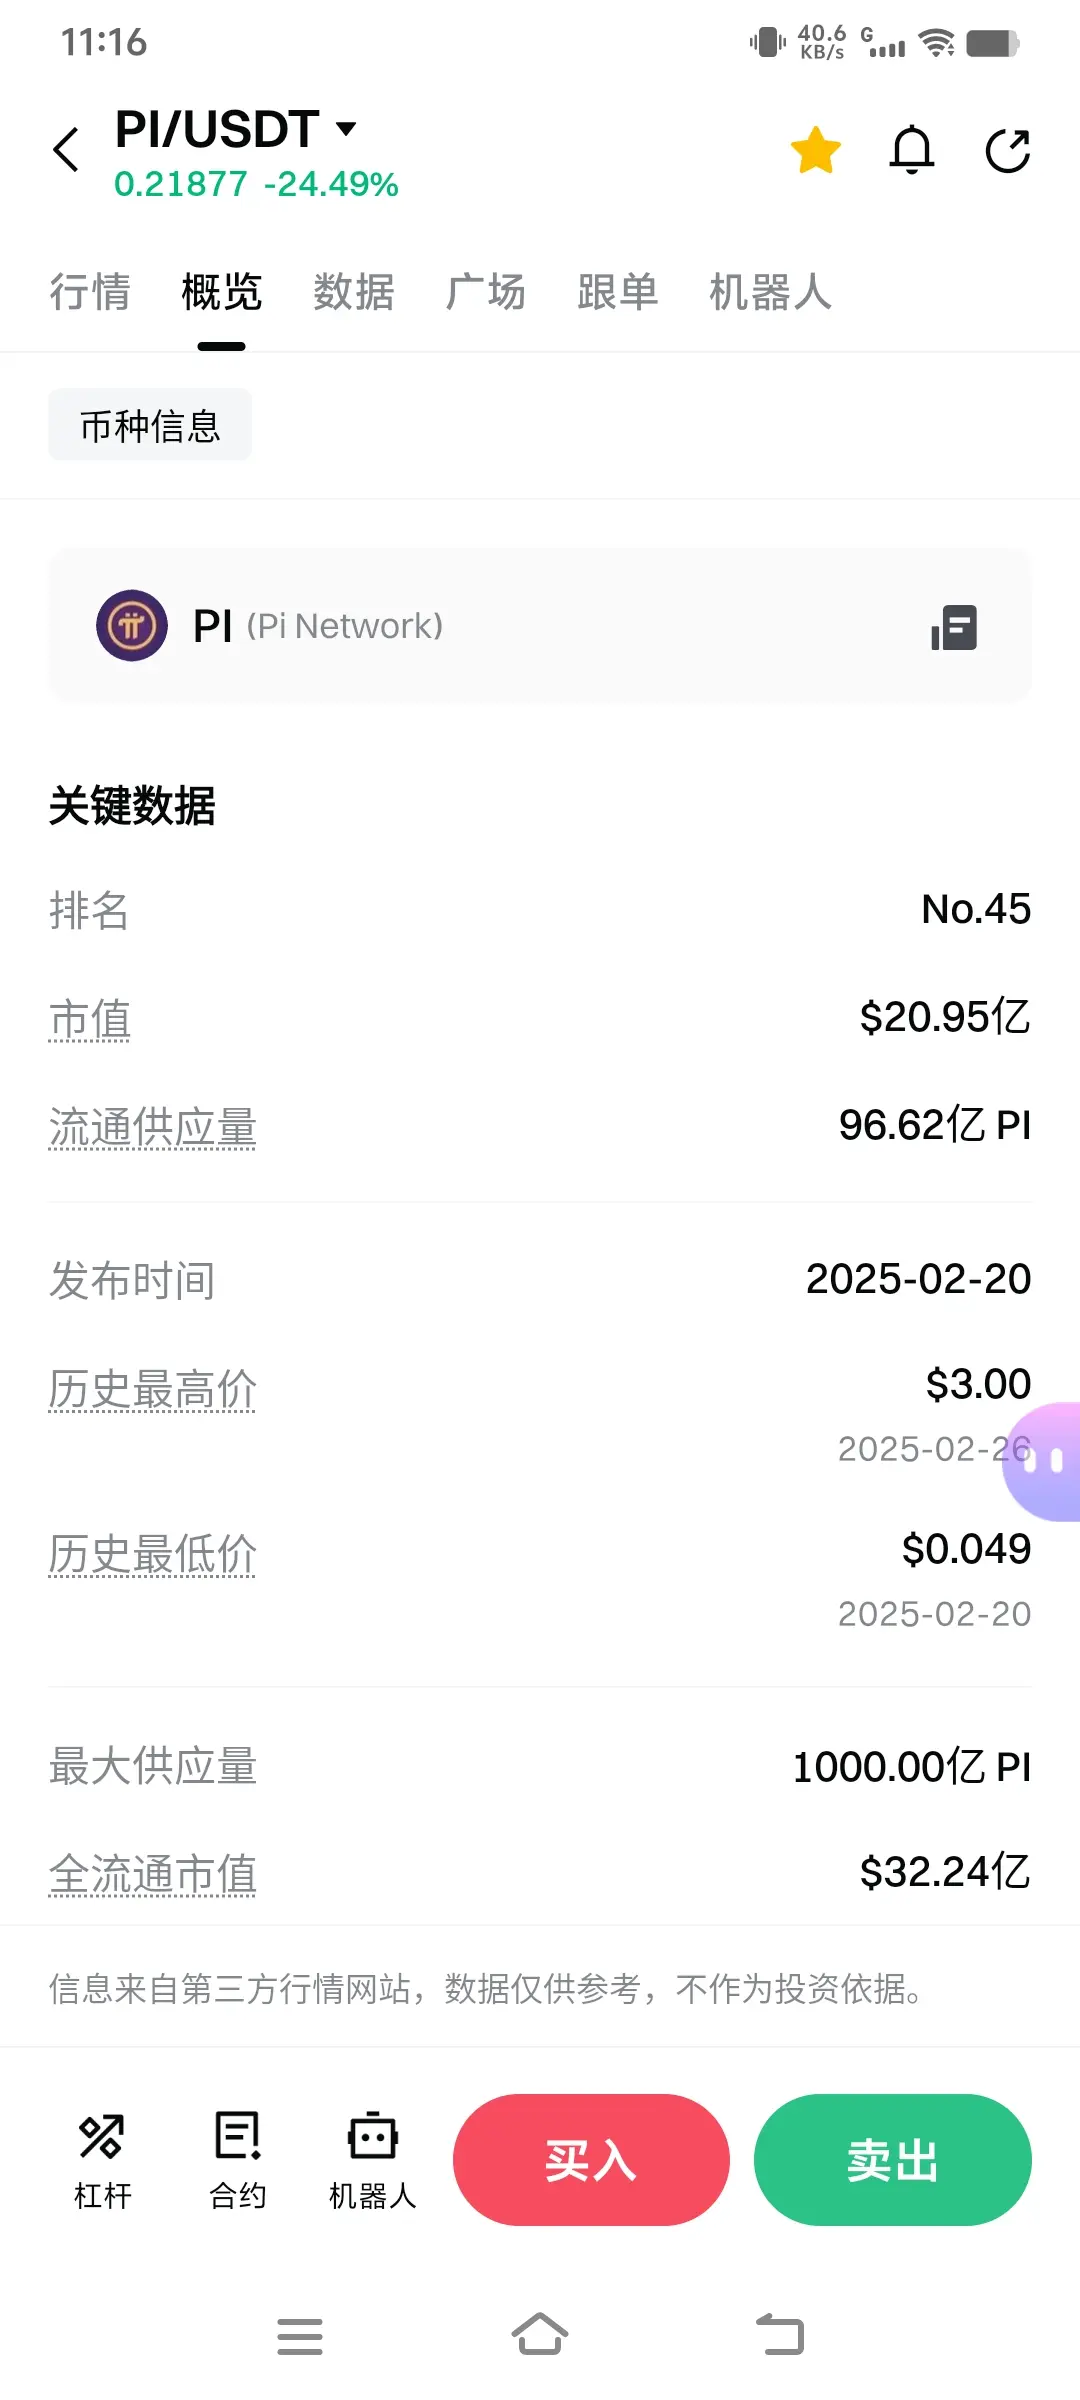1080x2400 pixels.
Task: Toggle the yellow favorite star
Action: click(816, 150)
